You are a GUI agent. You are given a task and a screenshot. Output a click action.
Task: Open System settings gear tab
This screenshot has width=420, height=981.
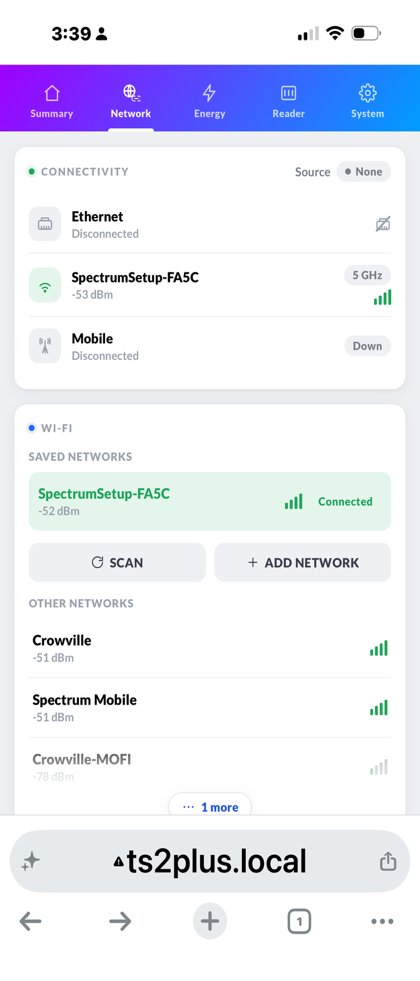tap(367, 102)
